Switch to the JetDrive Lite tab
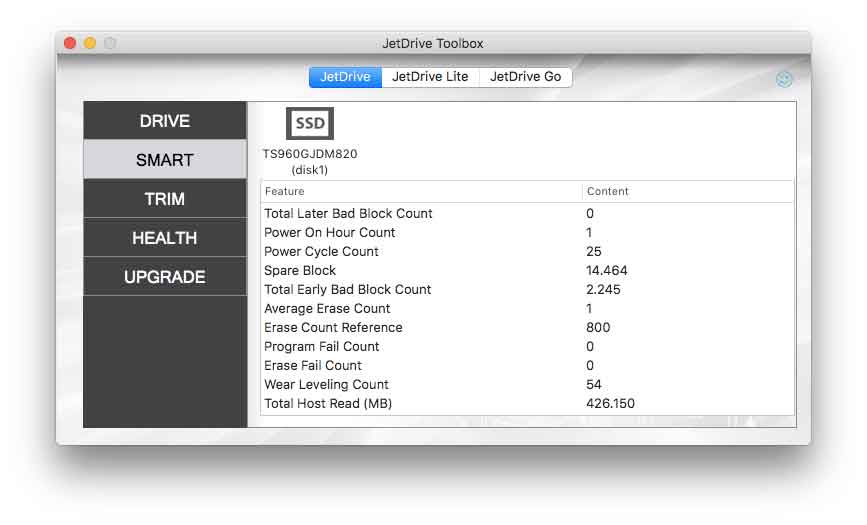Image resolution: width=867 pixels, height=525 pixels. 430,77
